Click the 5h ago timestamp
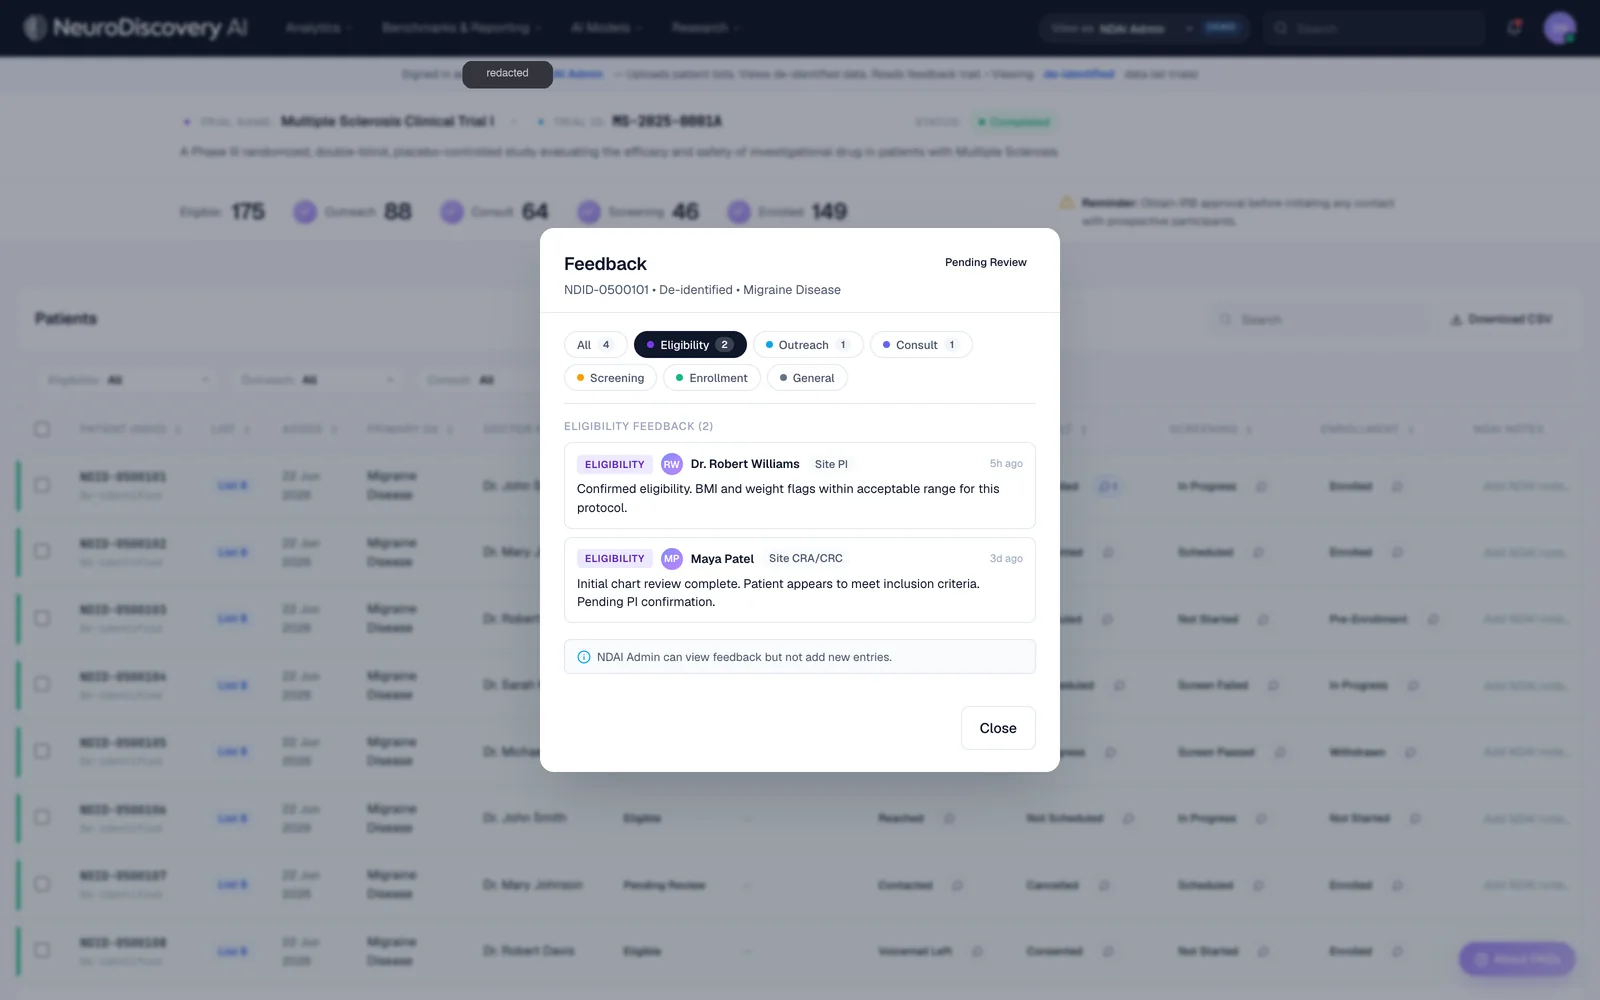Screen dimensions: 1600x1000 point(1006,464)
